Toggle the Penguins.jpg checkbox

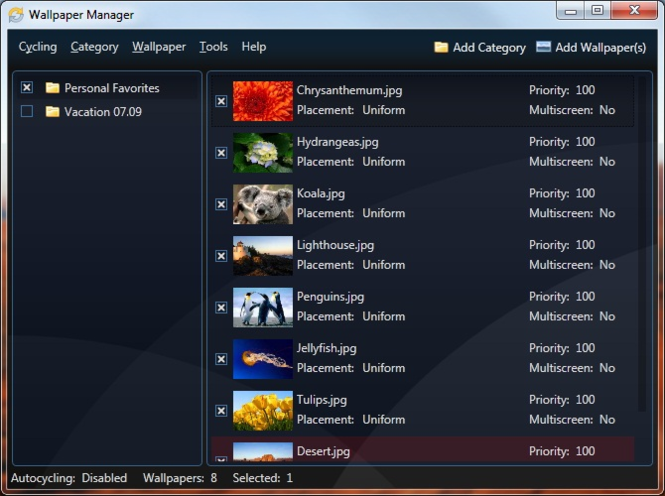[x=221, y=307]
